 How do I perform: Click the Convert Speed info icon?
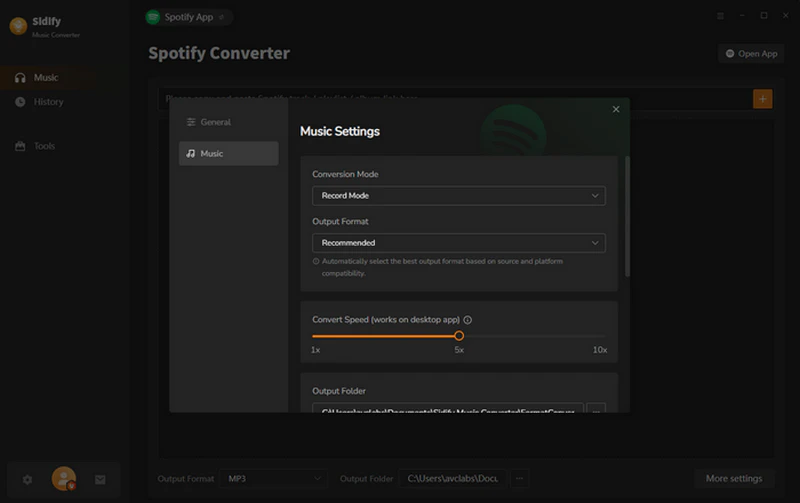pos(467,320)
